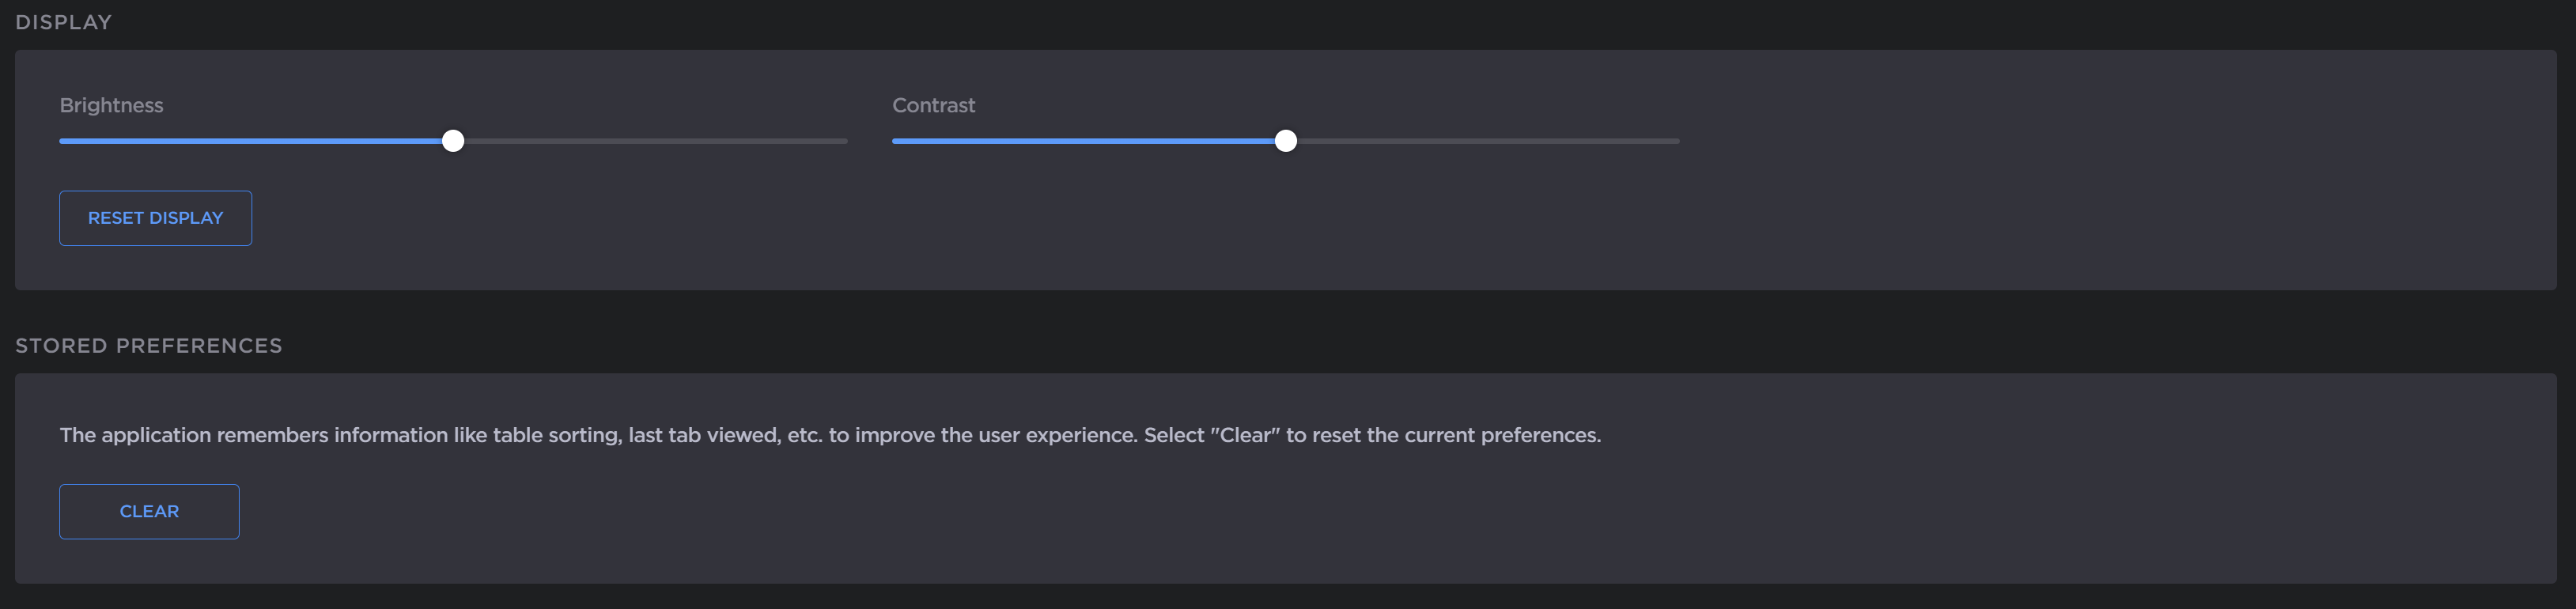This screenshot has width=2576, height=609.
Task: Click the Brightness slider handle
Action: coord(453,141)
